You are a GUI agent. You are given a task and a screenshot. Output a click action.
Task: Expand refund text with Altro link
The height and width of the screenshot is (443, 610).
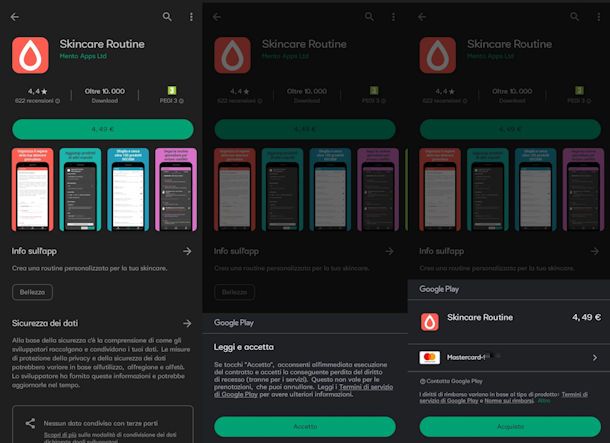coord(544,401)
